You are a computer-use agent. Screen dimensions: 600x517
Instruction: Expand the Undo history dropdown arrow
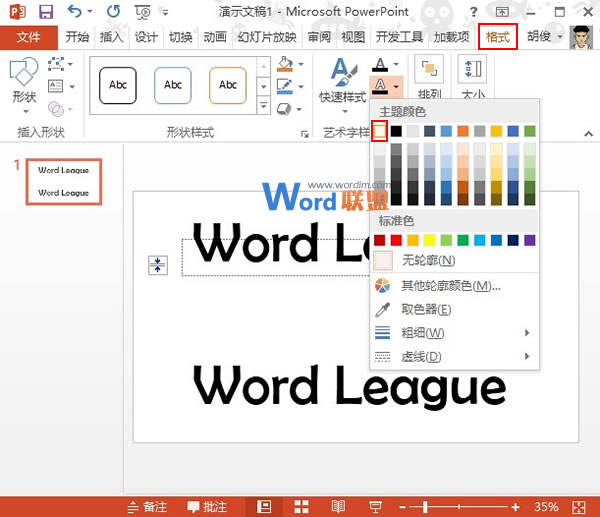coord(90,11)
